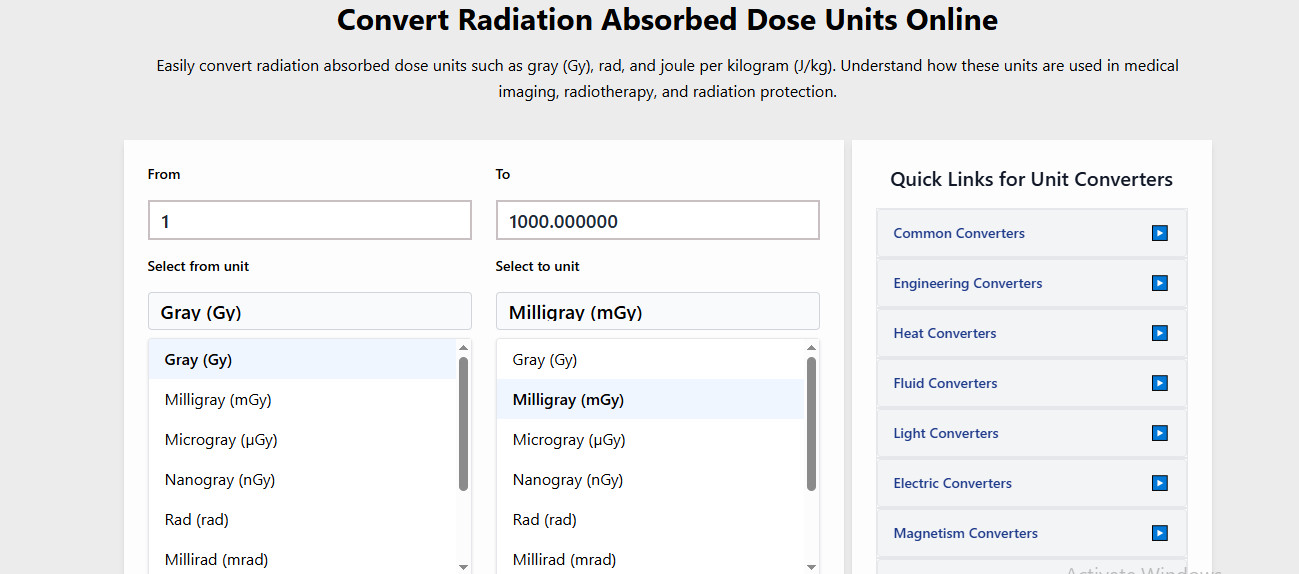Click the To result field showing 1000.000000
Screen dimensions: 1299x574
657,221
